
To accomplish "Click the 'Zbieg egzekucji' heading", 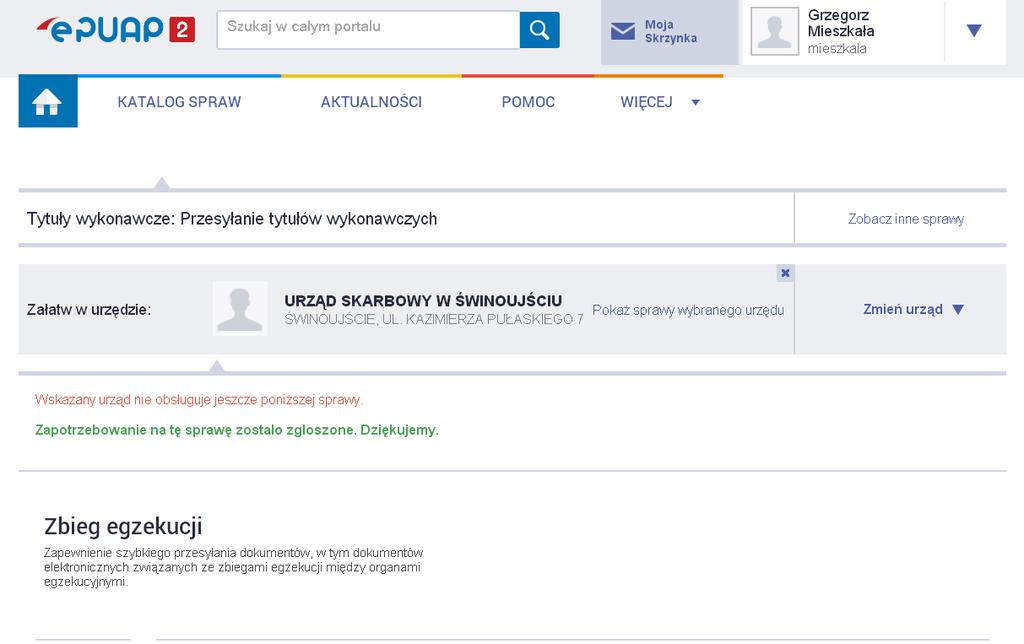I will (x=123, y=526).
